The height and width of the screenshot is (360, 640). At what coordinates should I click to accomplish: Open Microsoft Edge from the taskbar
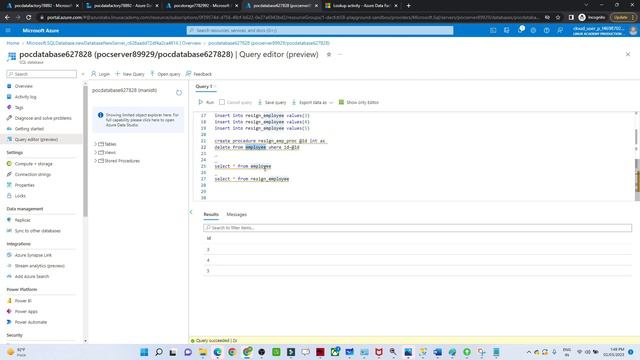pos(218,352)
